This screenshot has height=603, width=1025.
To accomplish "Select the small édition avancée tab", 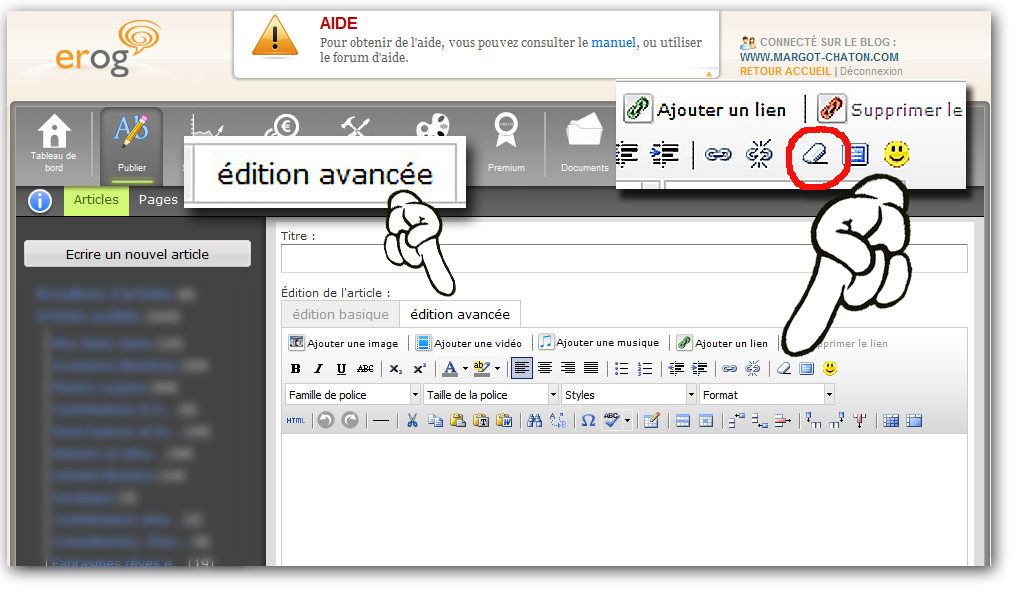I will [460, 315].
